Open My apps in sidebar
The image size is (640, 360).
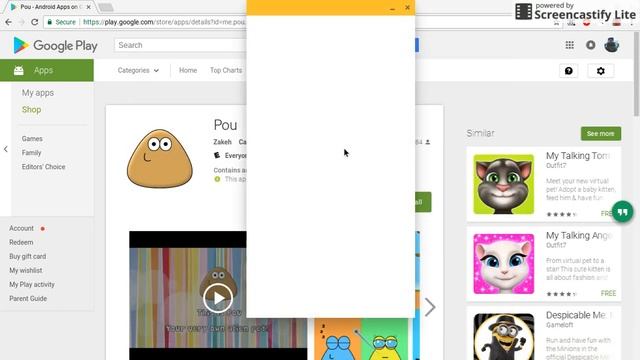pyautogui.click(x=38, y=93)
